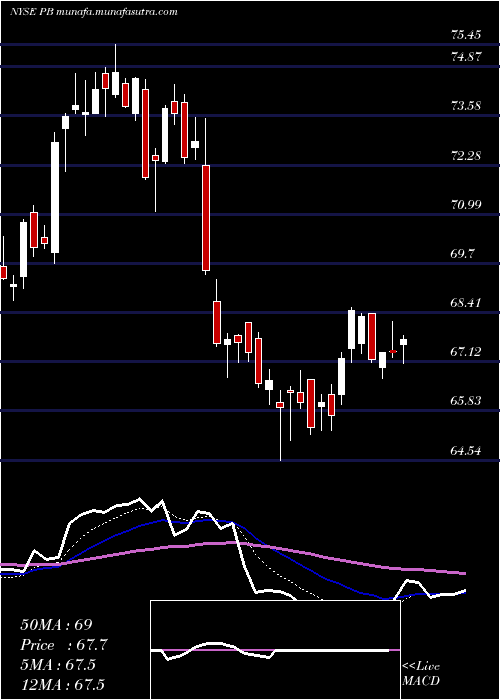Select the 73.58 price level label
This screenshot has height=700, width=500.
click(466, 106)
